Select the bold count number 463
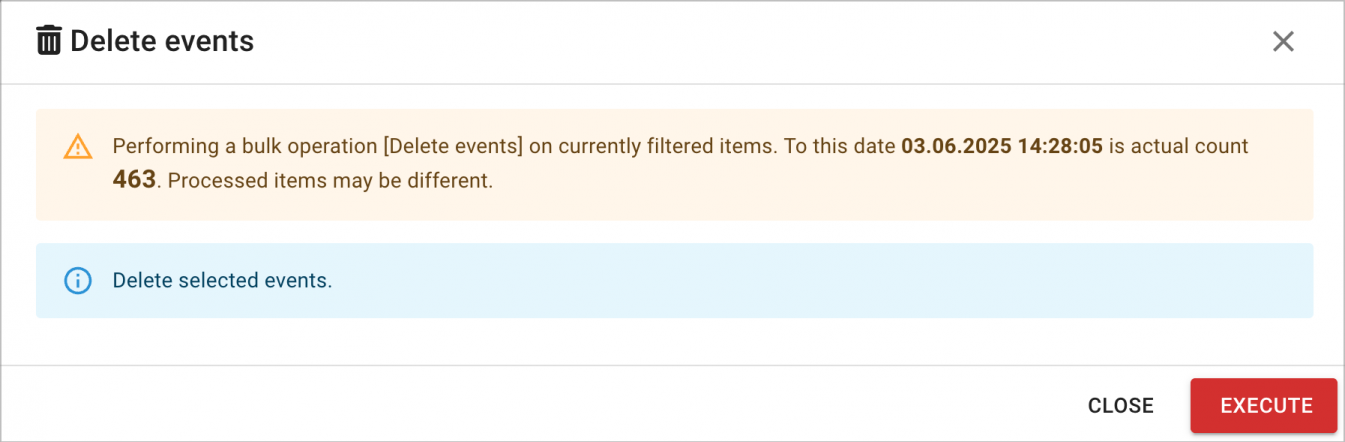Viewport: 1345px width, 442px height. tap(134, 180)
